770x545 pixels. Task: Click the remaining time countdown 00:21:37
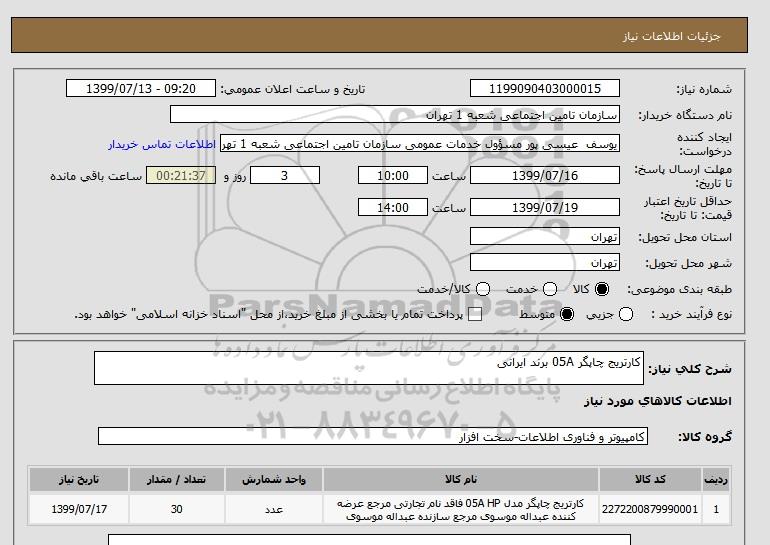(181, 175)
